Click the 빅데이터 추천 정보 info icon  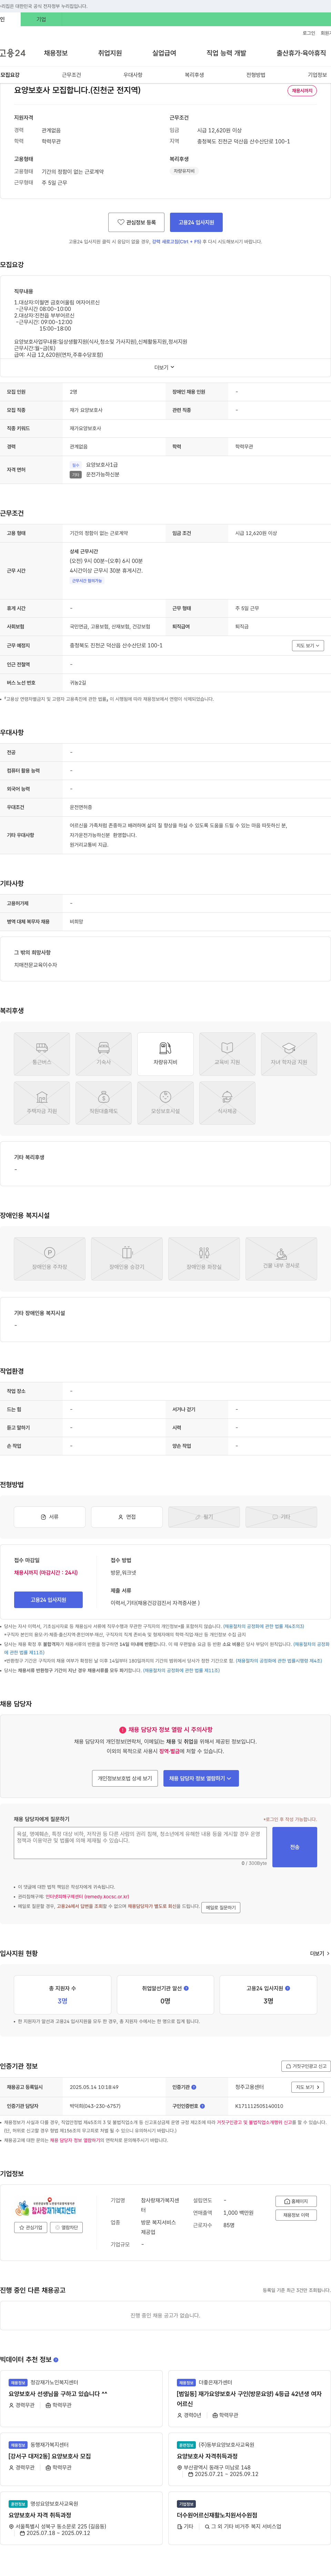[x=56, y=2360]
